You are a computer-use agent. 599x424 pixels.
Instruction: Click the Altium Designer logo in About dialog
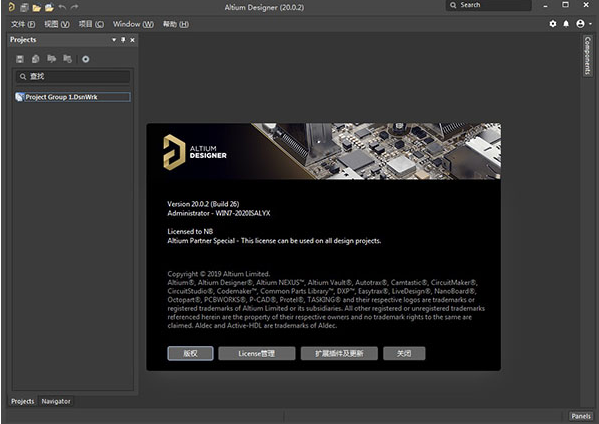coord(195,152)
